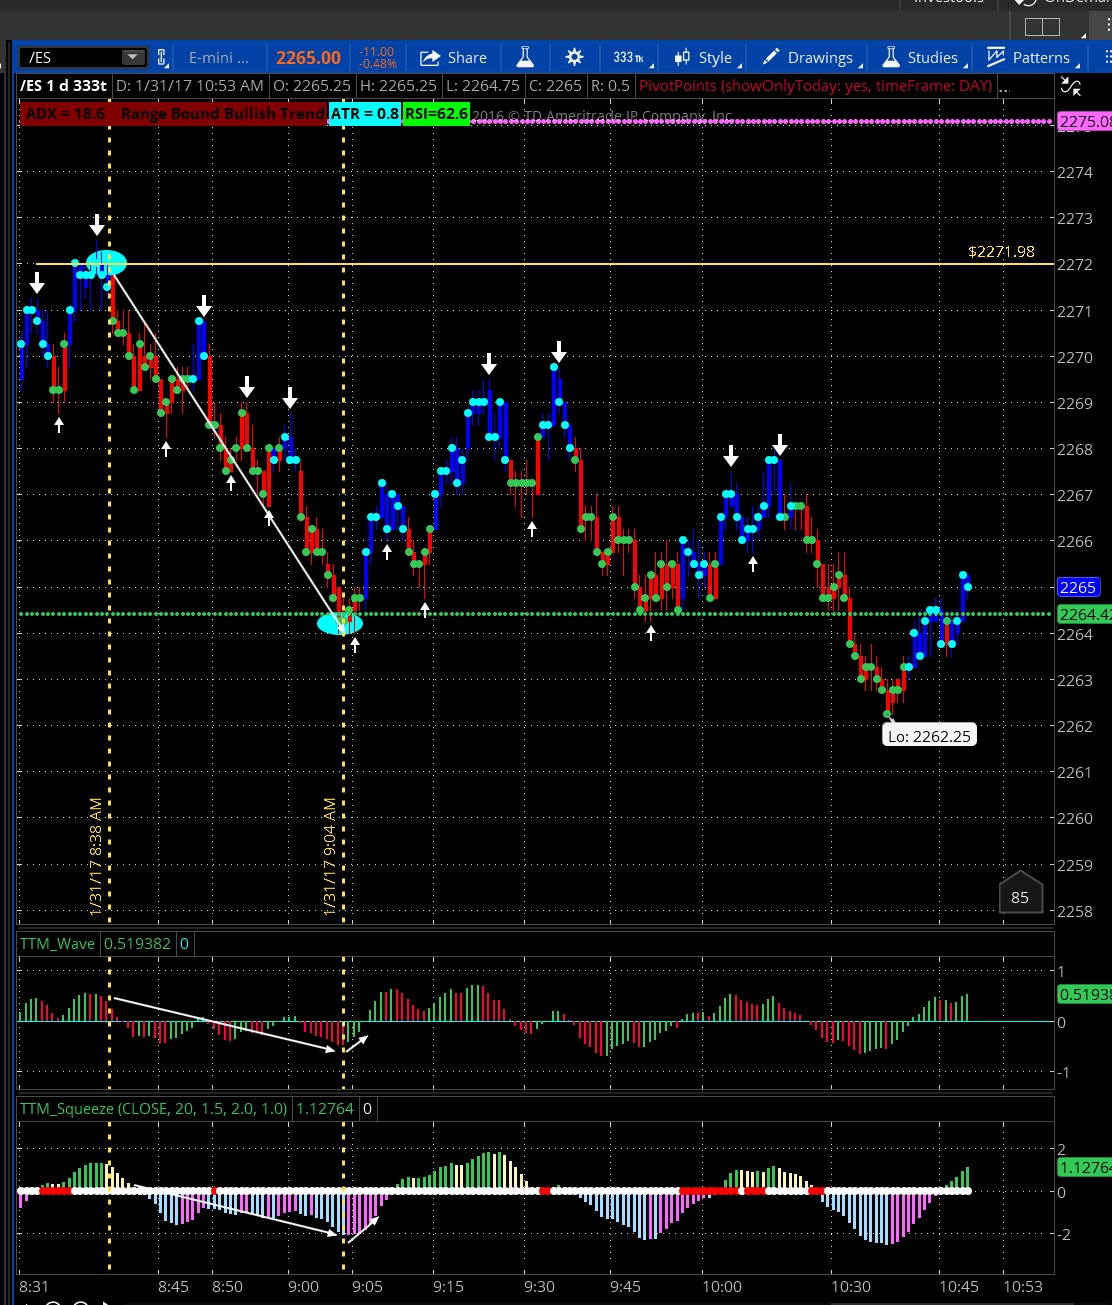Open the 333 tick timeframe selector
Screen dimensions: 1112x1305
pyautogui.click(x=628, y=58)
